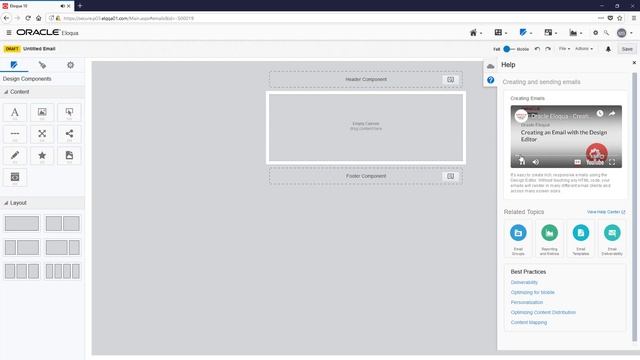This screenshot has height=360, width=640.
Task: Select the Shared Content file component
Action: pyautogui.click(x=69, y=156)
